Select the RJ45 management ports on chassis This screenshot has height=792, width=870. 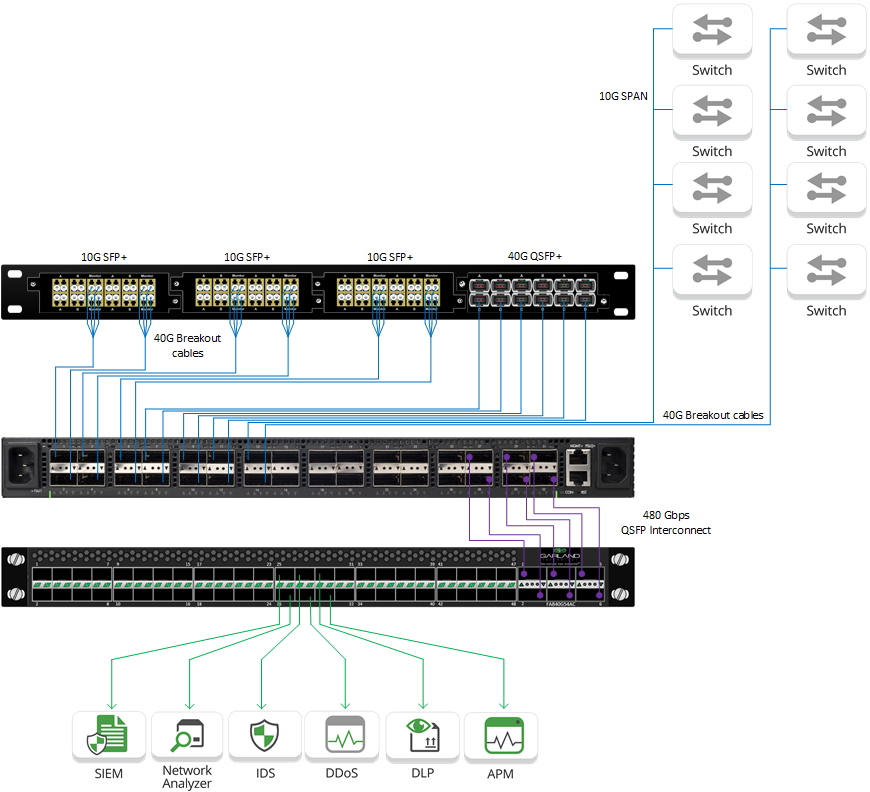[577, 463]
